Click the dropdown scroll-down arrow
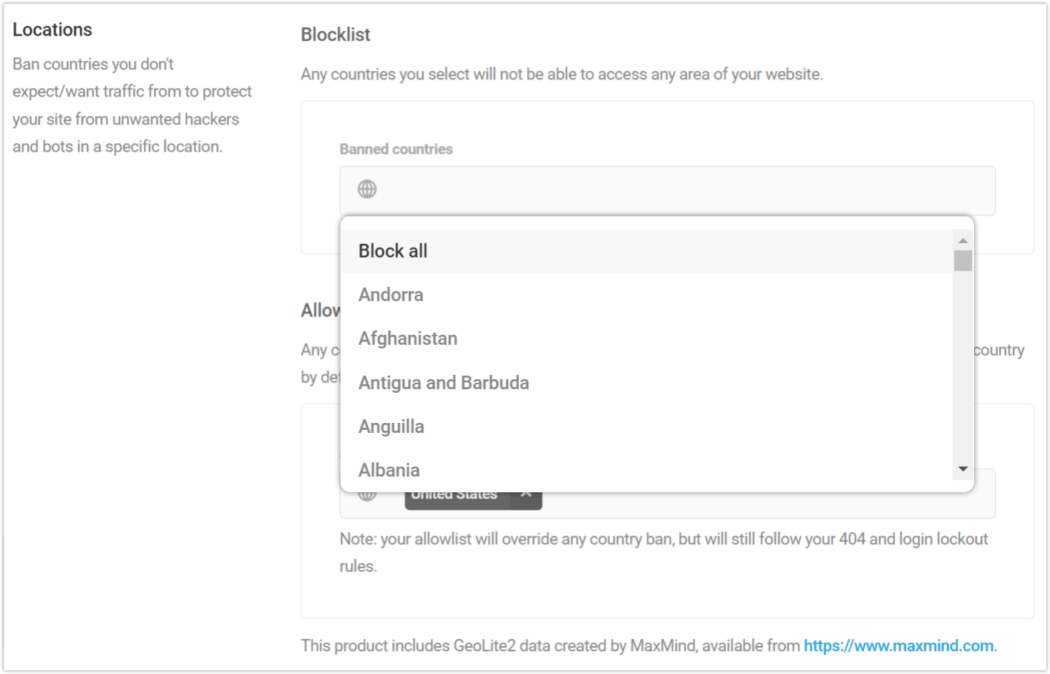Screen dimensions: 1050x674 pos(962,467)
